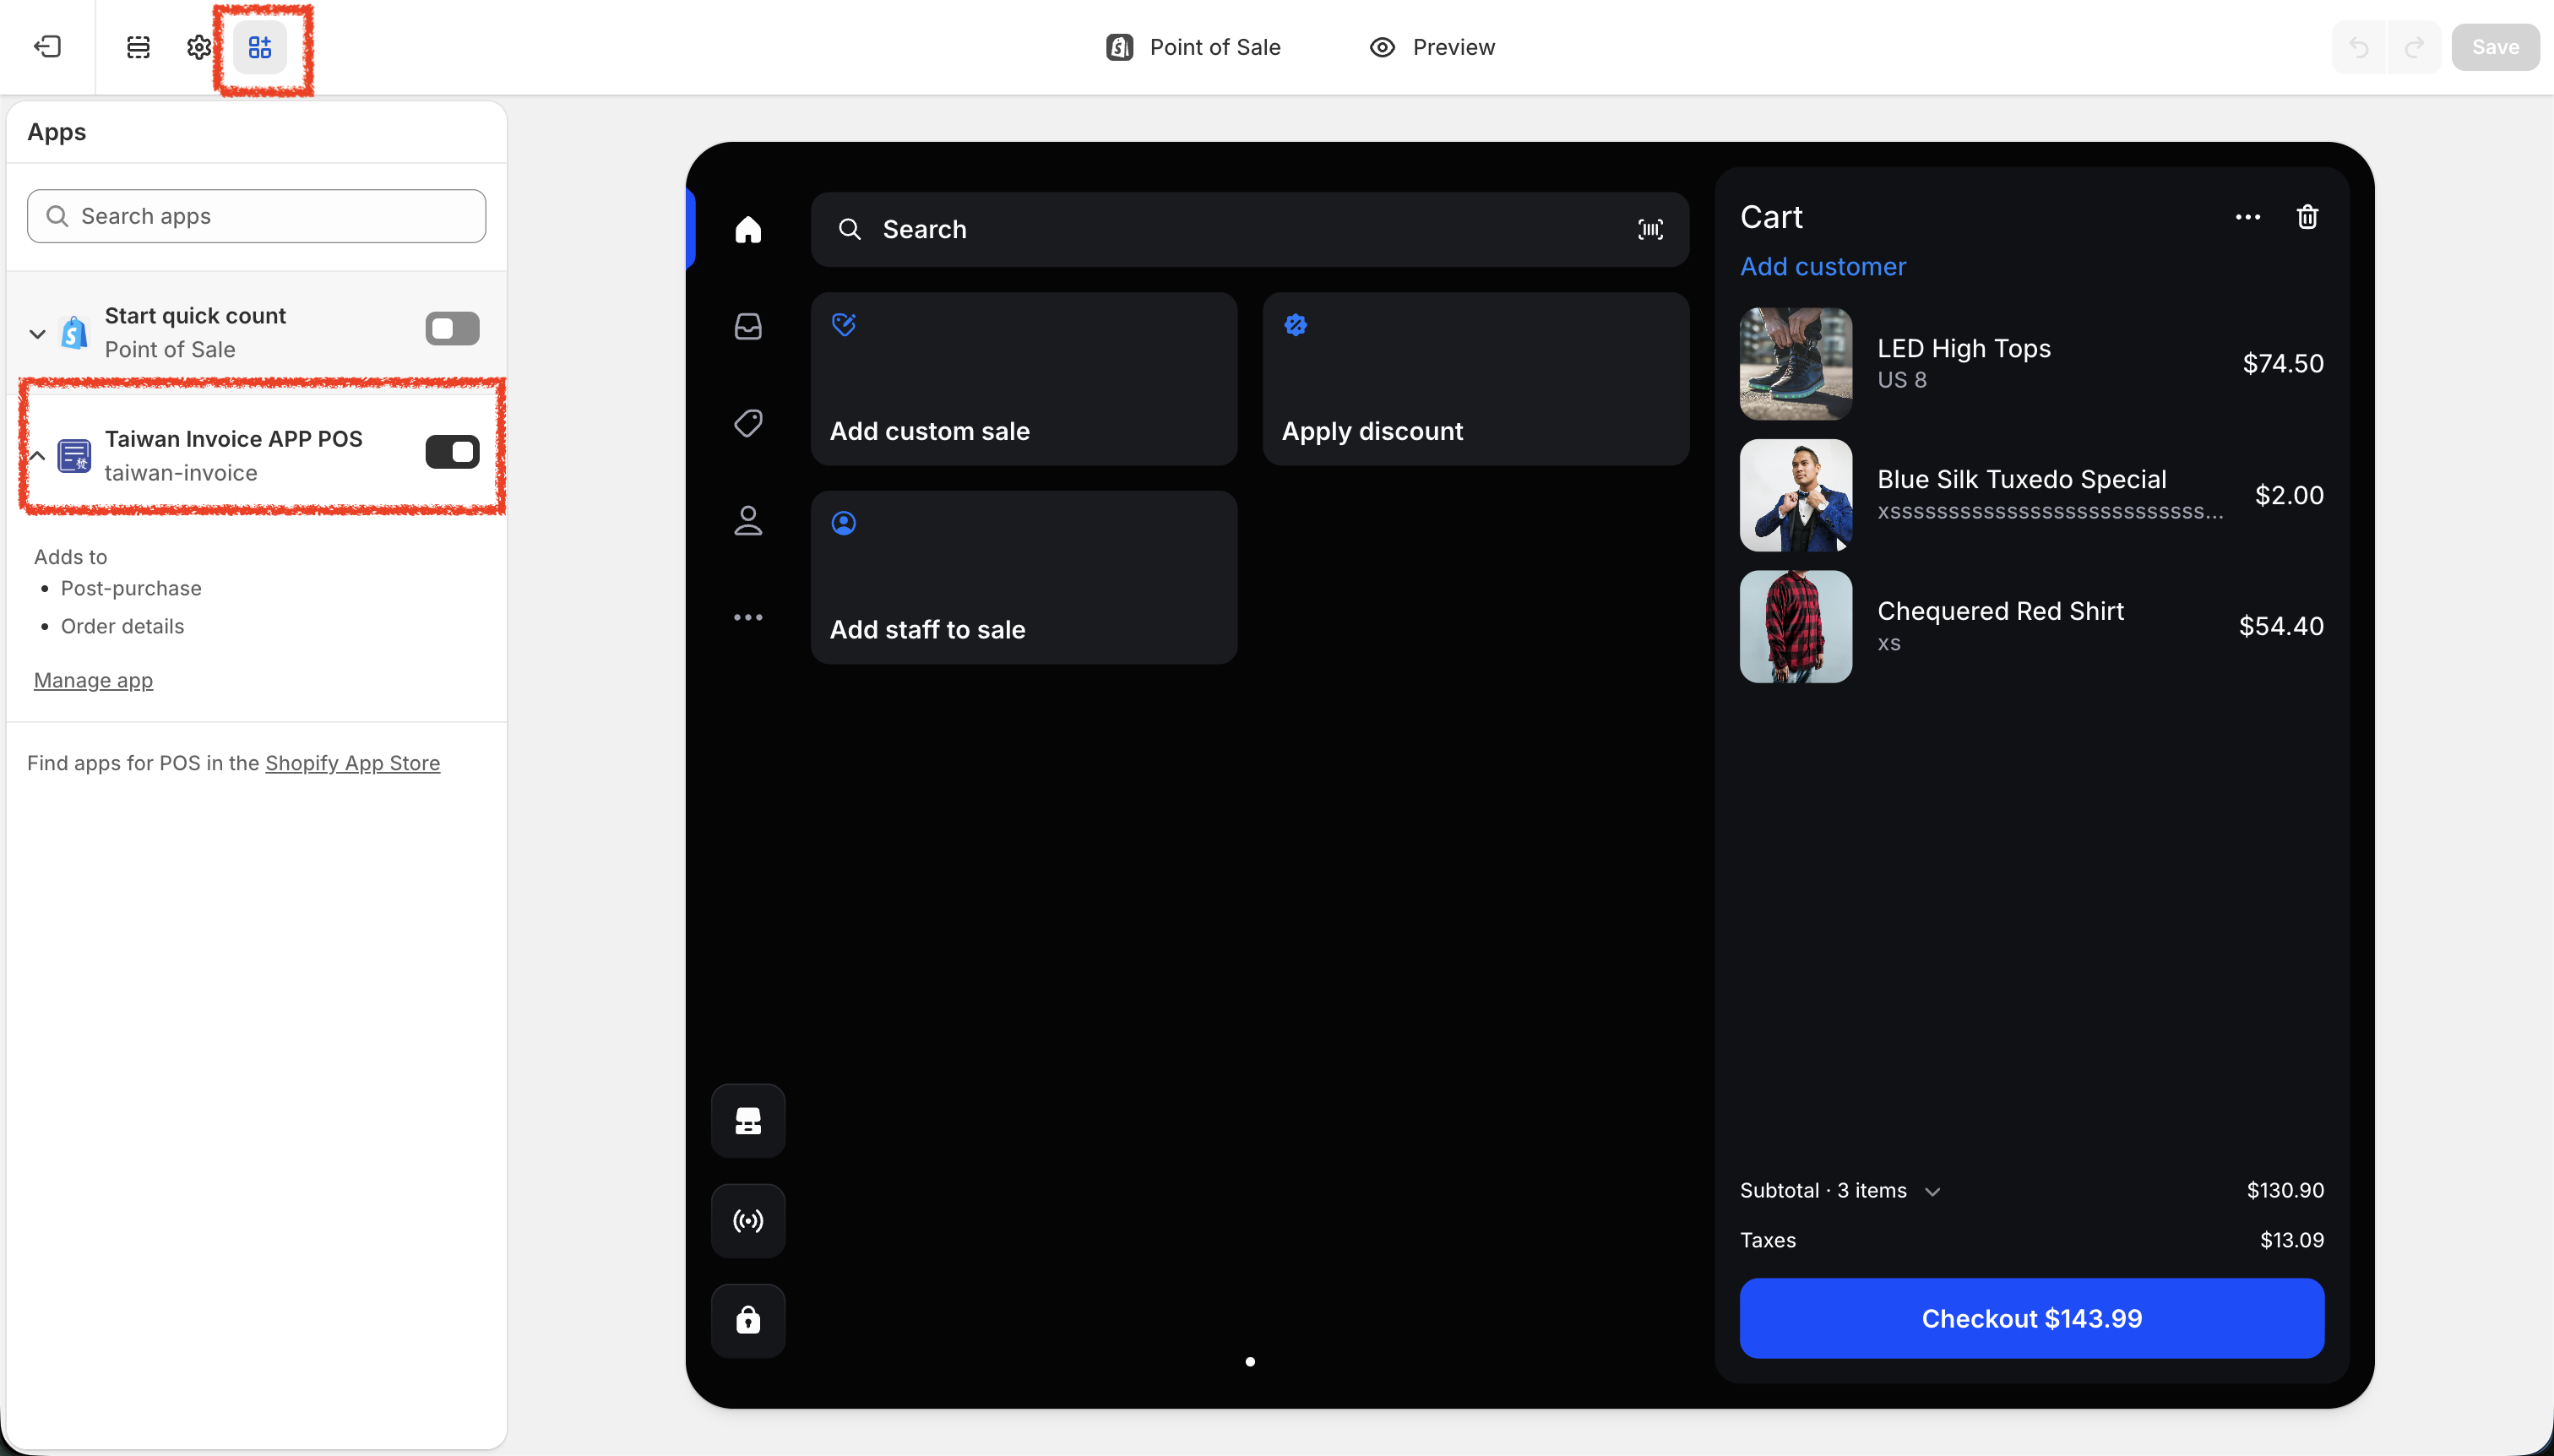
Task: Open the POS sidebar more dots
Action: [x=748, y=617]
